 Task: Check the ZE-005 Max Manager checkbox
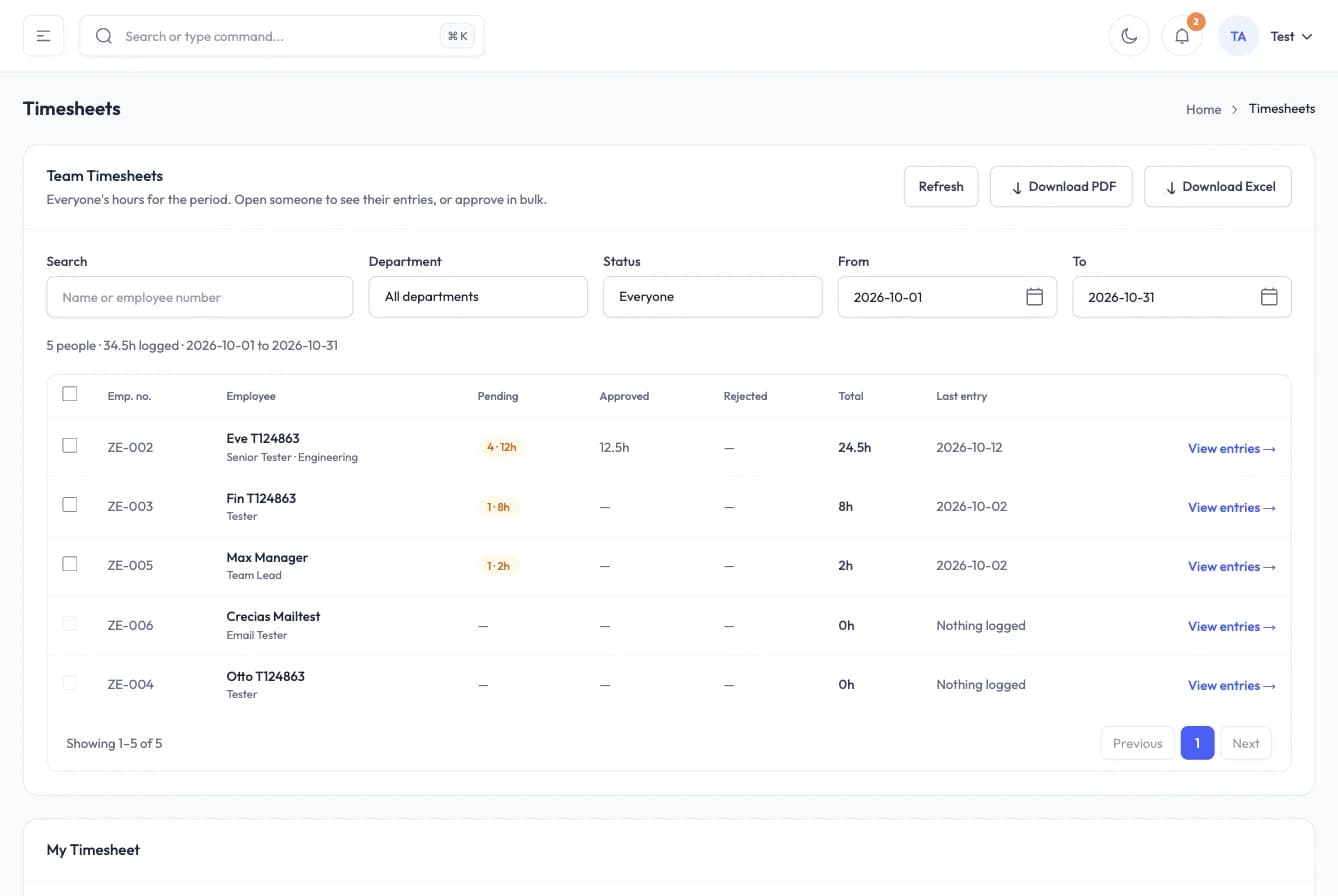click(70, 564)
